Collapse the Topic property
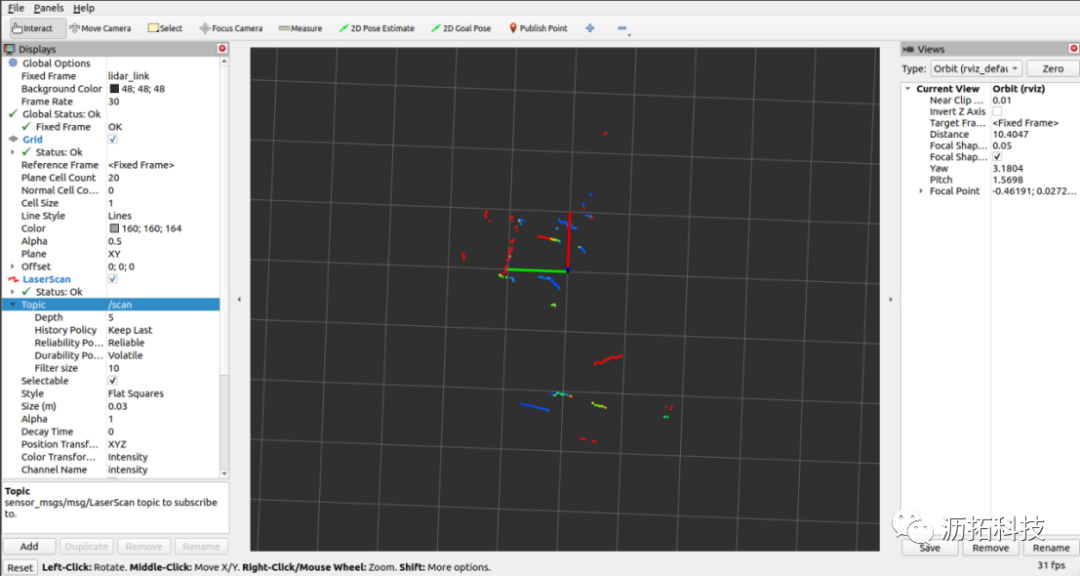The width and height of the screenshot is (1080, 576). click(12, 305)
